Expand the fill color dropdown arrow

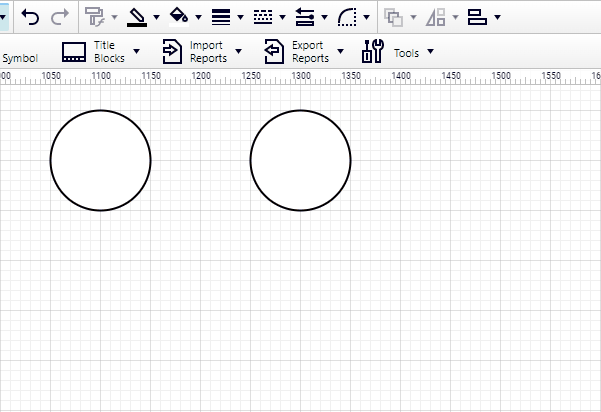click(x=198, y=17)
